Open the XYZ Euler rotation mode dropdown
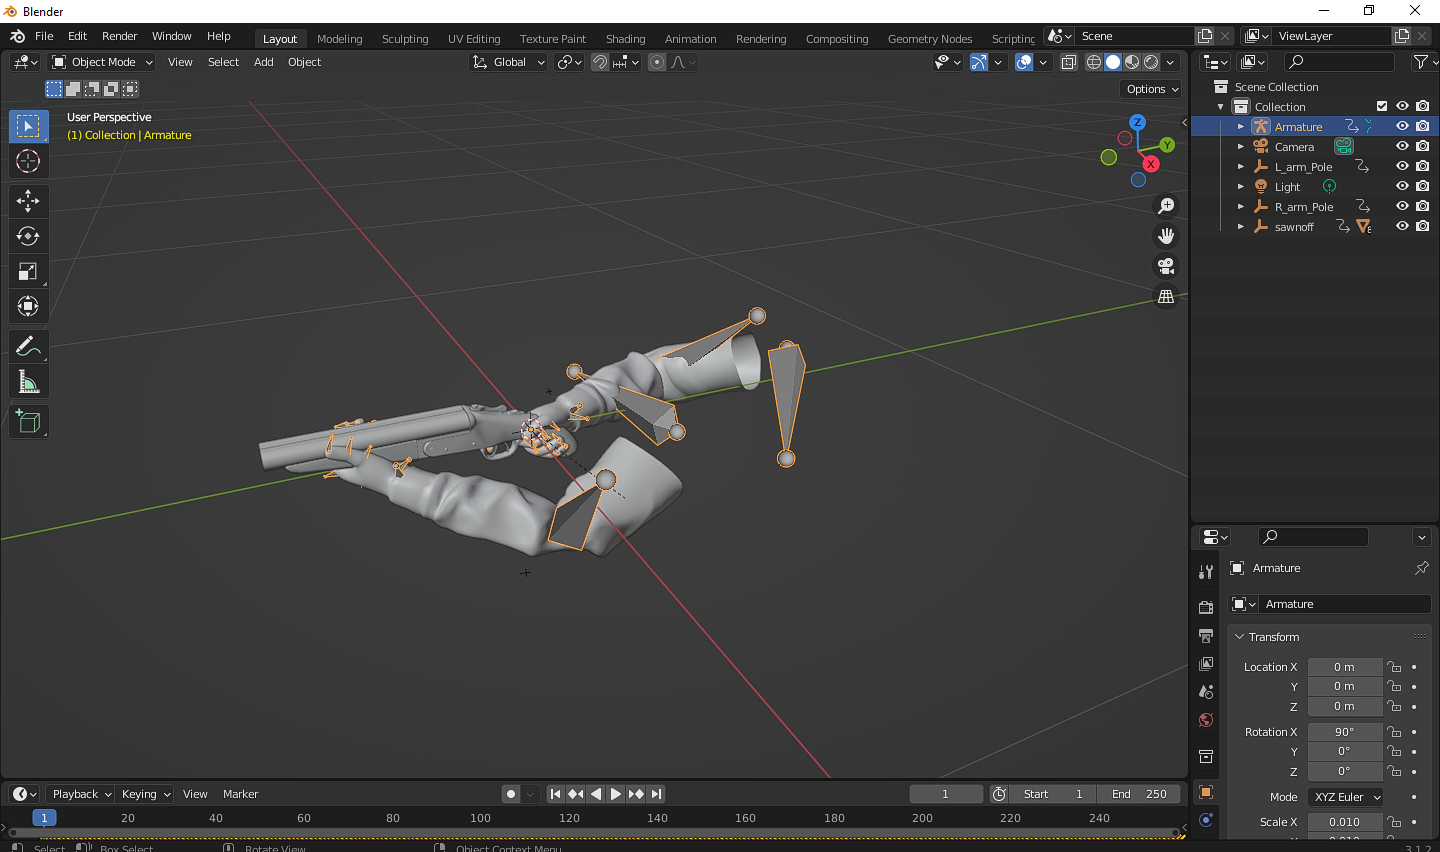The image size is (1440, 852). [1346, 797]
